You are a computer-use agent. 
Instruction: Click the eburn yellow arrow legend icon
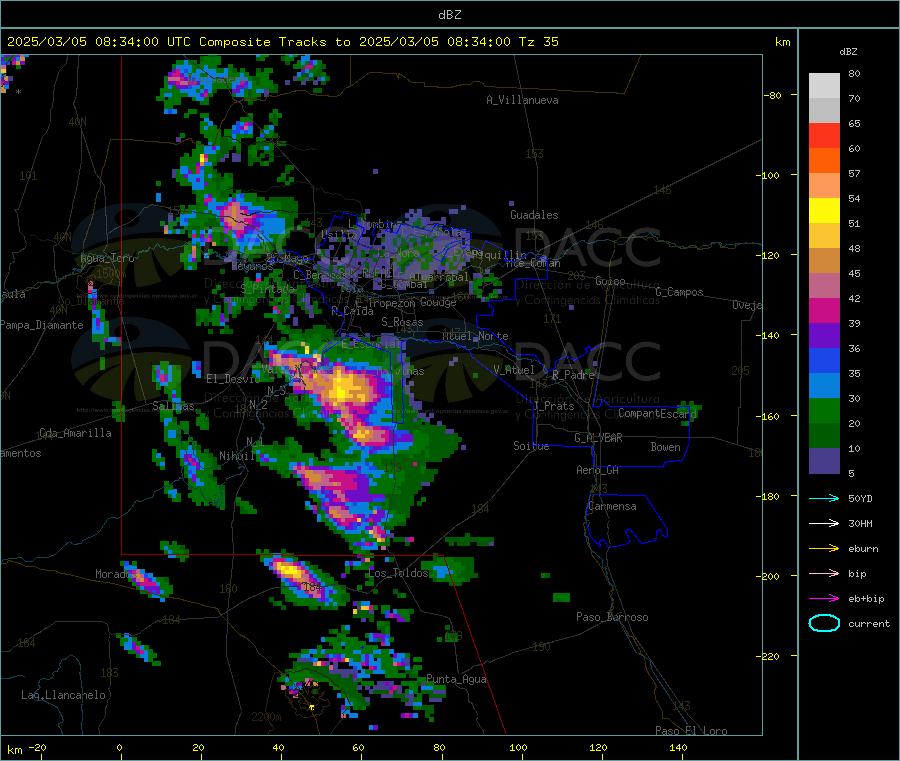tap(824, 549)
